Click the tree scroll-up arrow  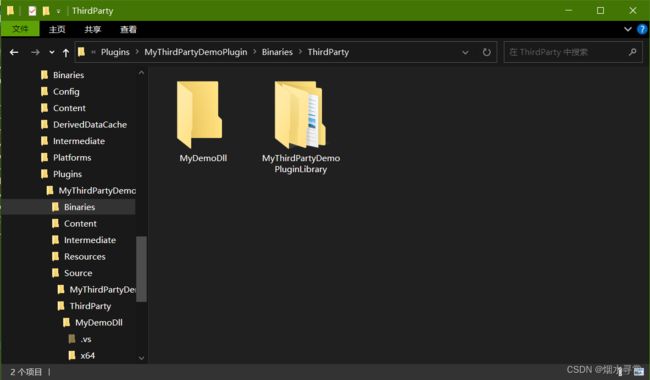coord(141,73)
